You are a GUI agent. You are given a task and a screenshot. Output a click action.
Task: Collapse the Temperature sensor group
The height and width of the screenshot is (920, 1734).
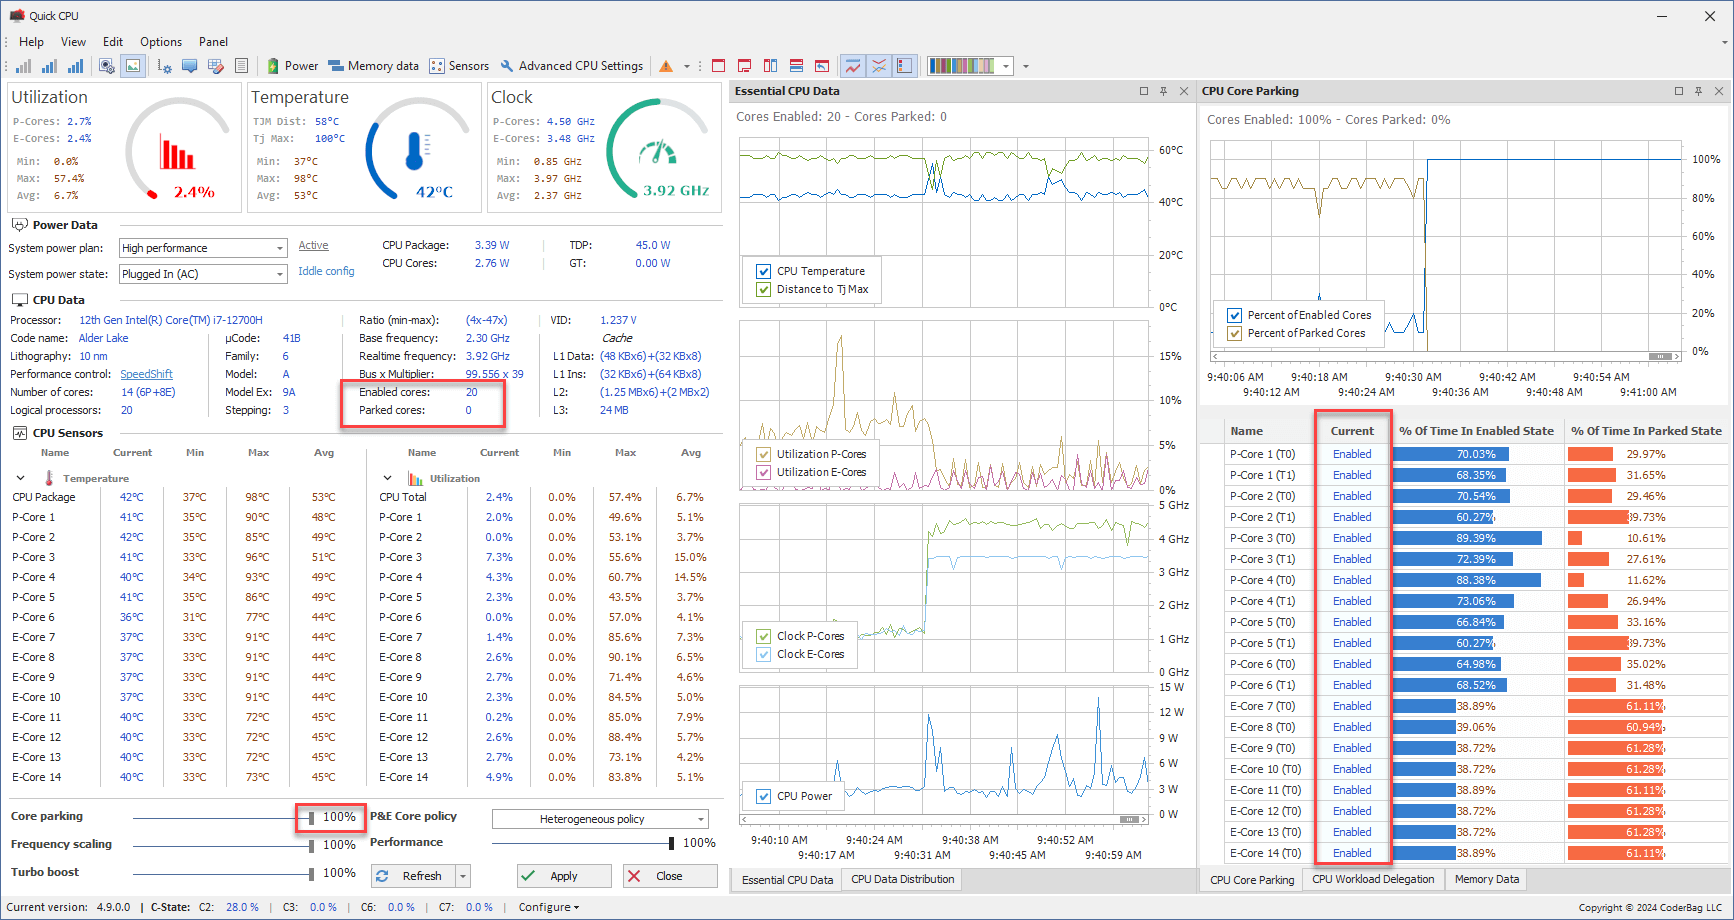[x=20, y=478]
